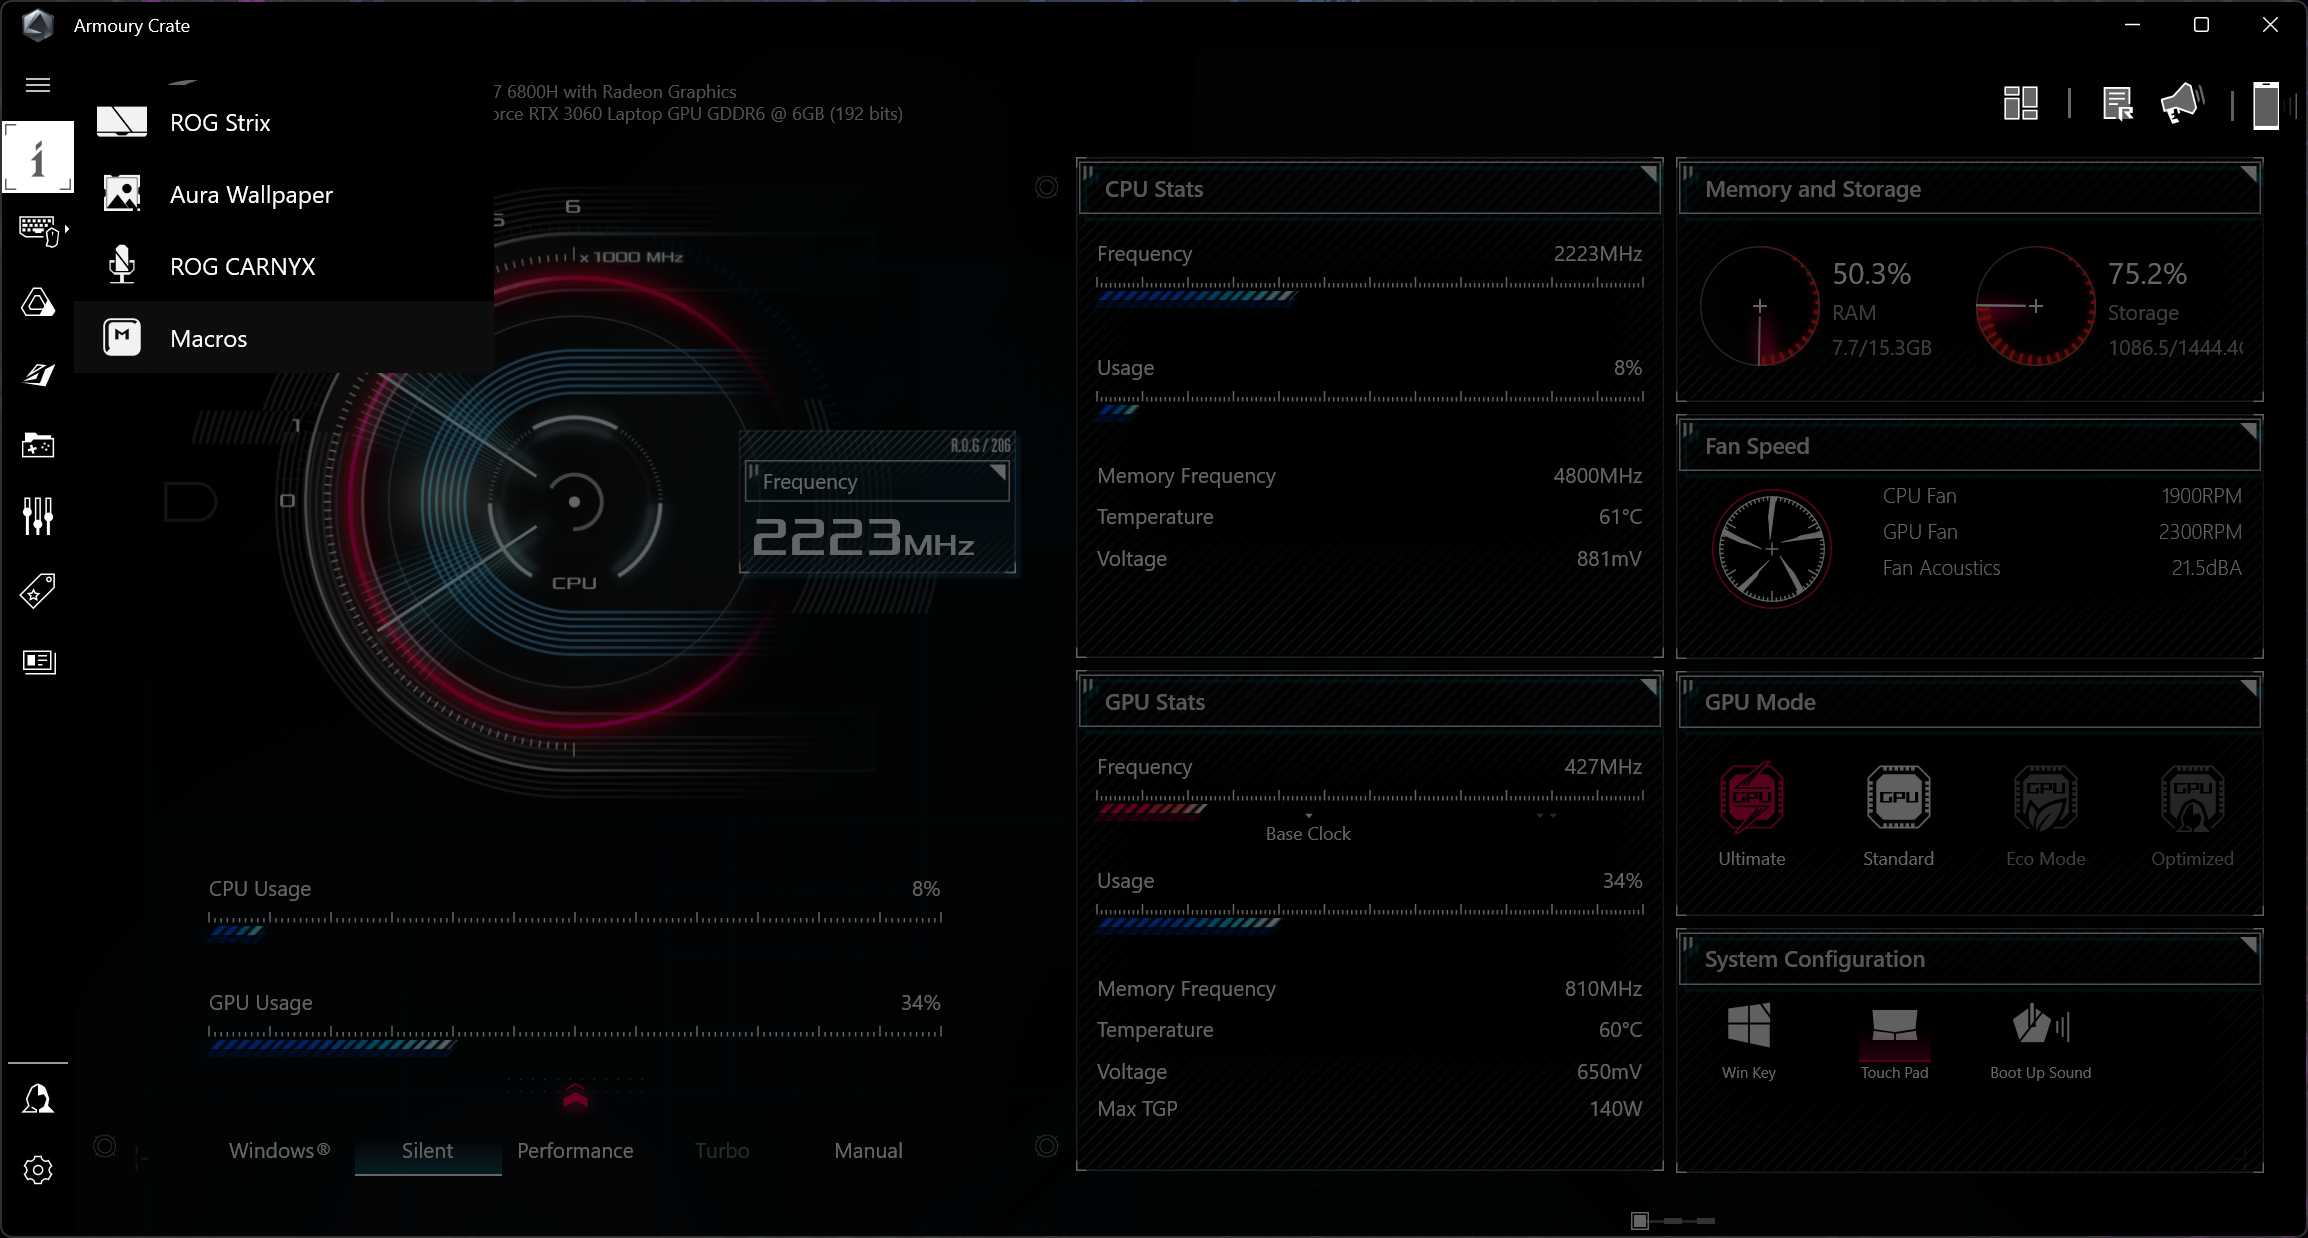Open the News page icon in the sidebar

pyautogui.click(x=38, y=661)
